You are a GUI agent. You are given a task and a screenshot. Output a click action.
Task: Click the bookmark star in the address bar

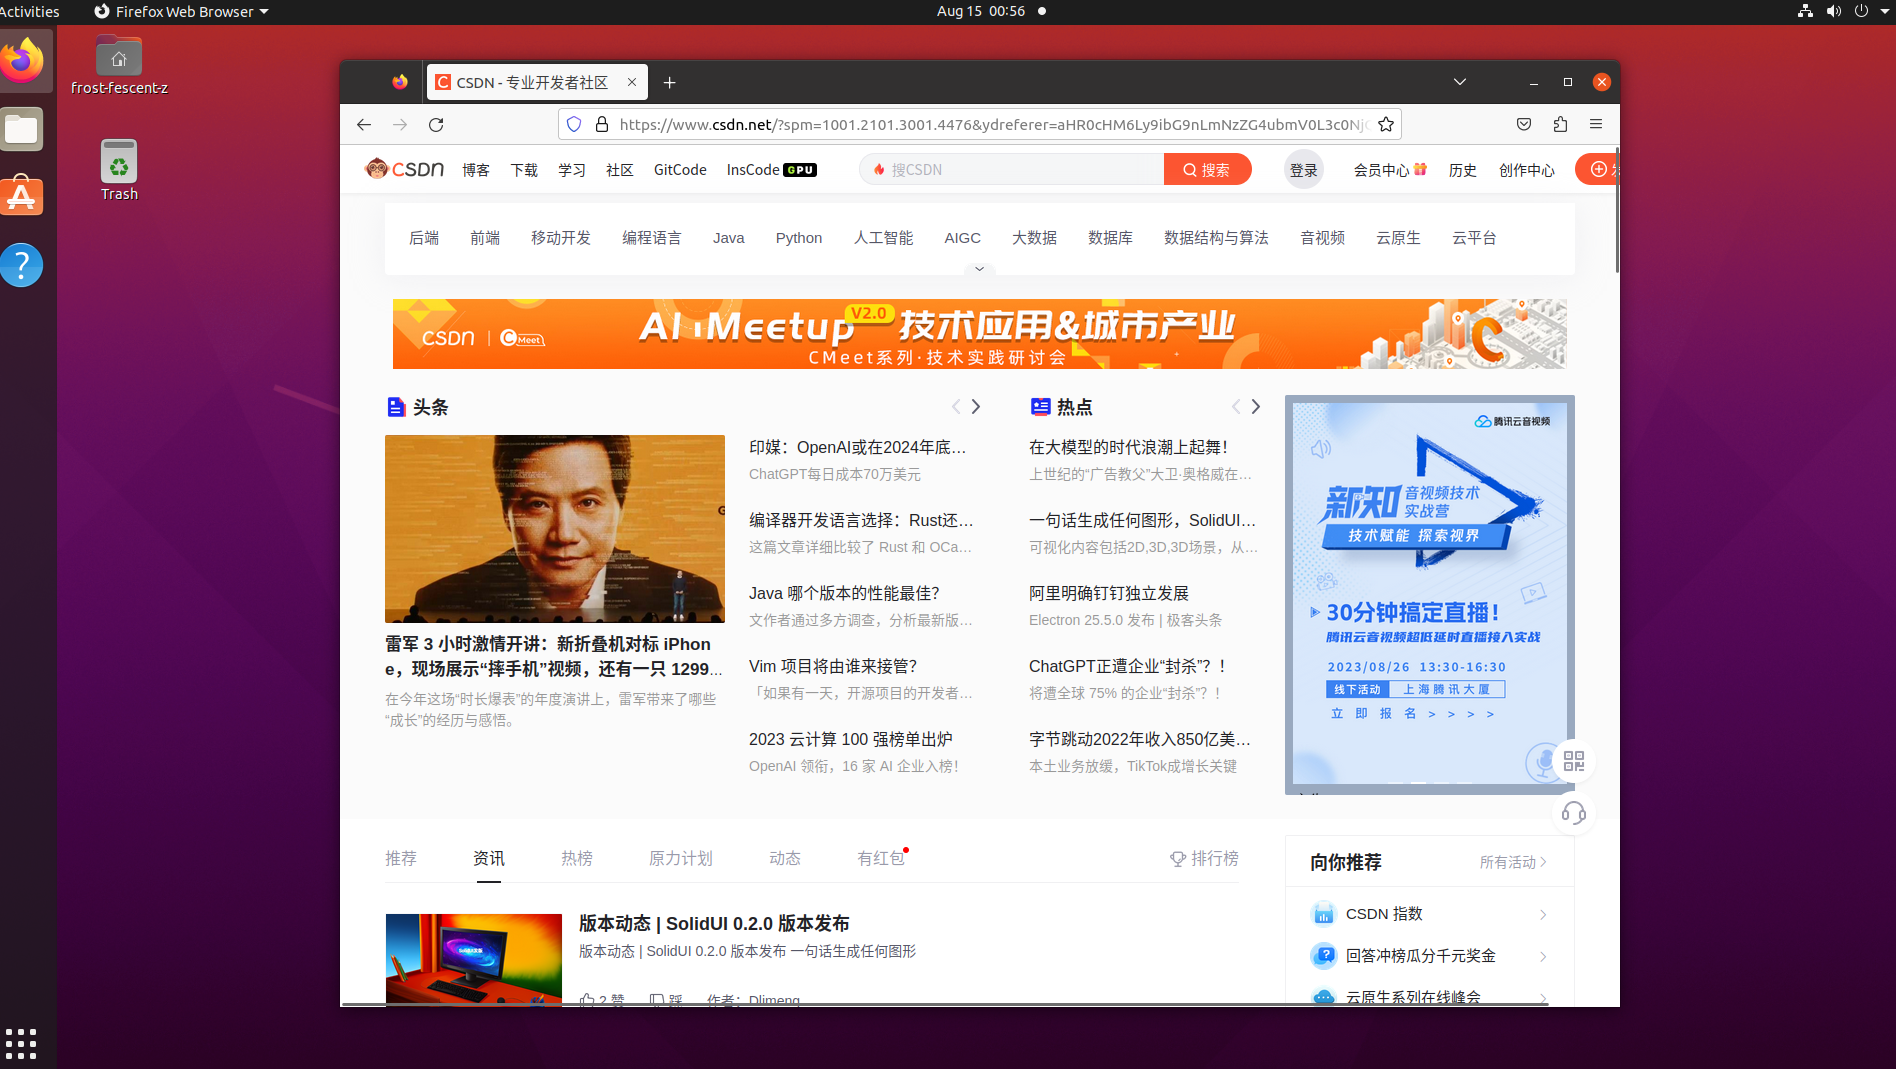point(1385,124)
